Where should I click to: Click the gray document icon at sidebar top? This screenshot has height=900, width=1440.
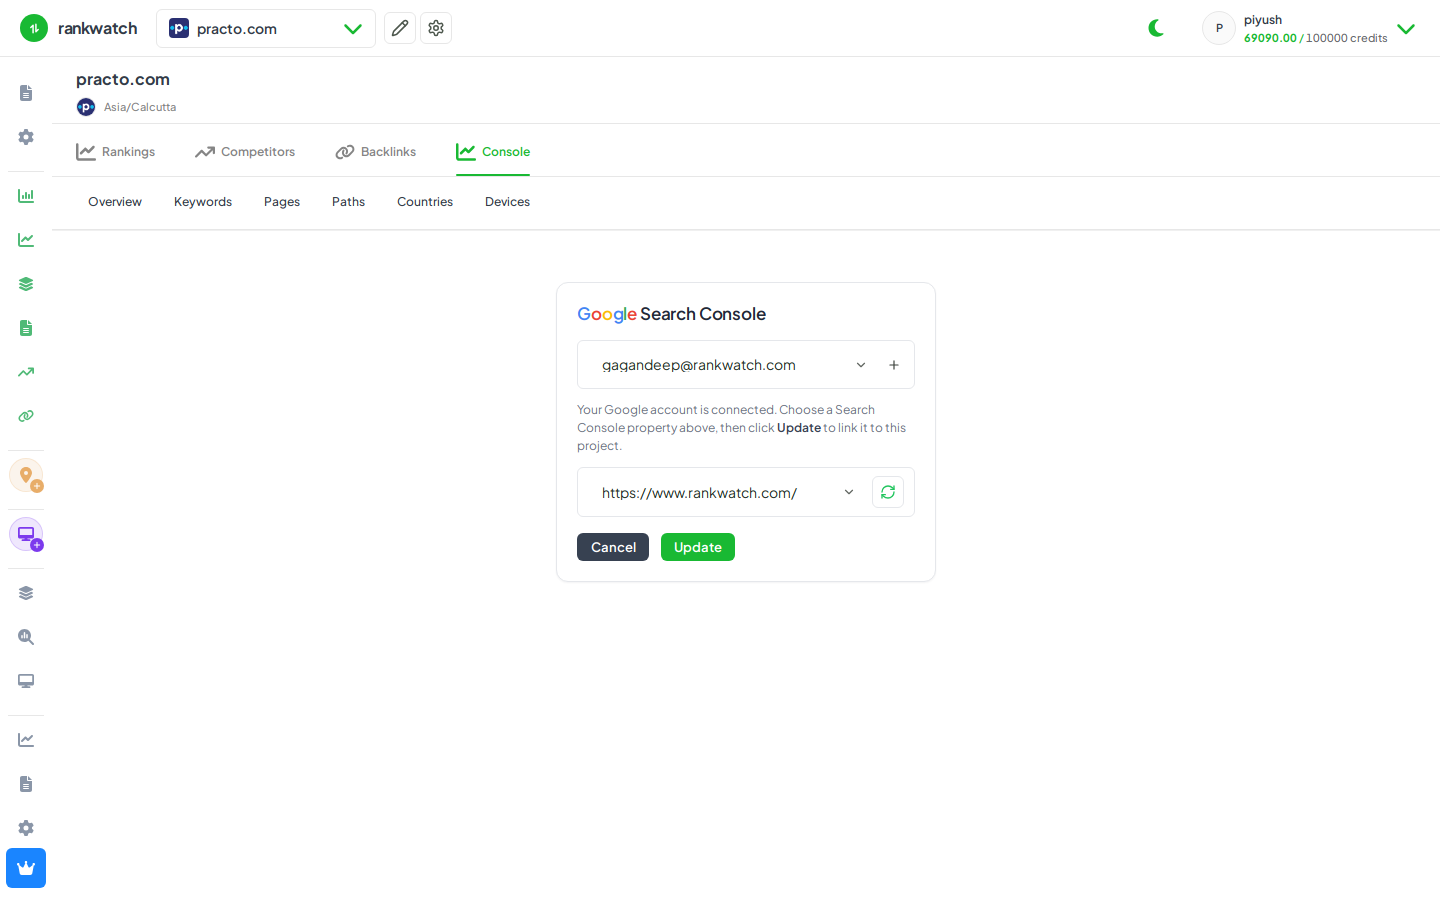tap(26, 93)
